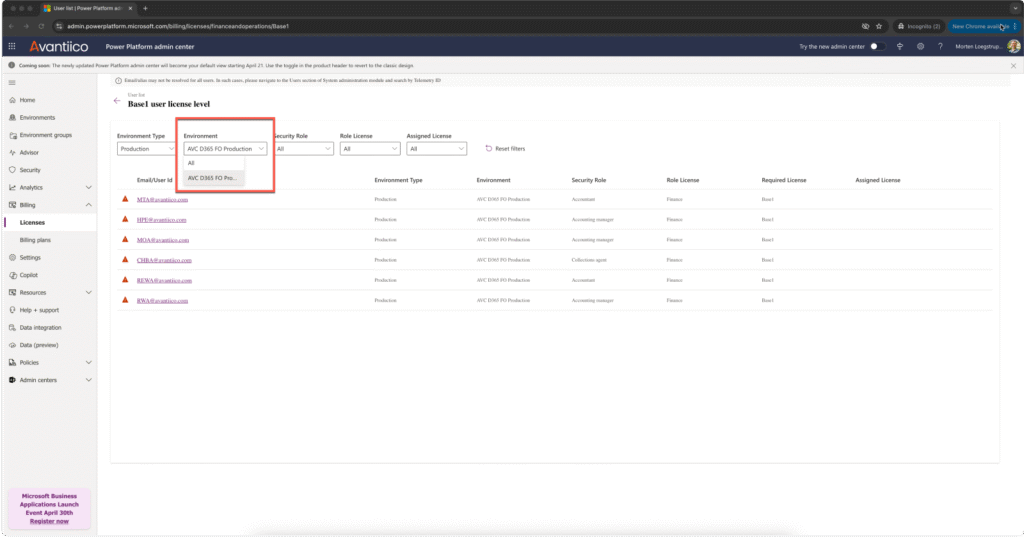Screen dimensions: 1024x548
Task: Click the Assigned License column header
Action: click(878, 180)
